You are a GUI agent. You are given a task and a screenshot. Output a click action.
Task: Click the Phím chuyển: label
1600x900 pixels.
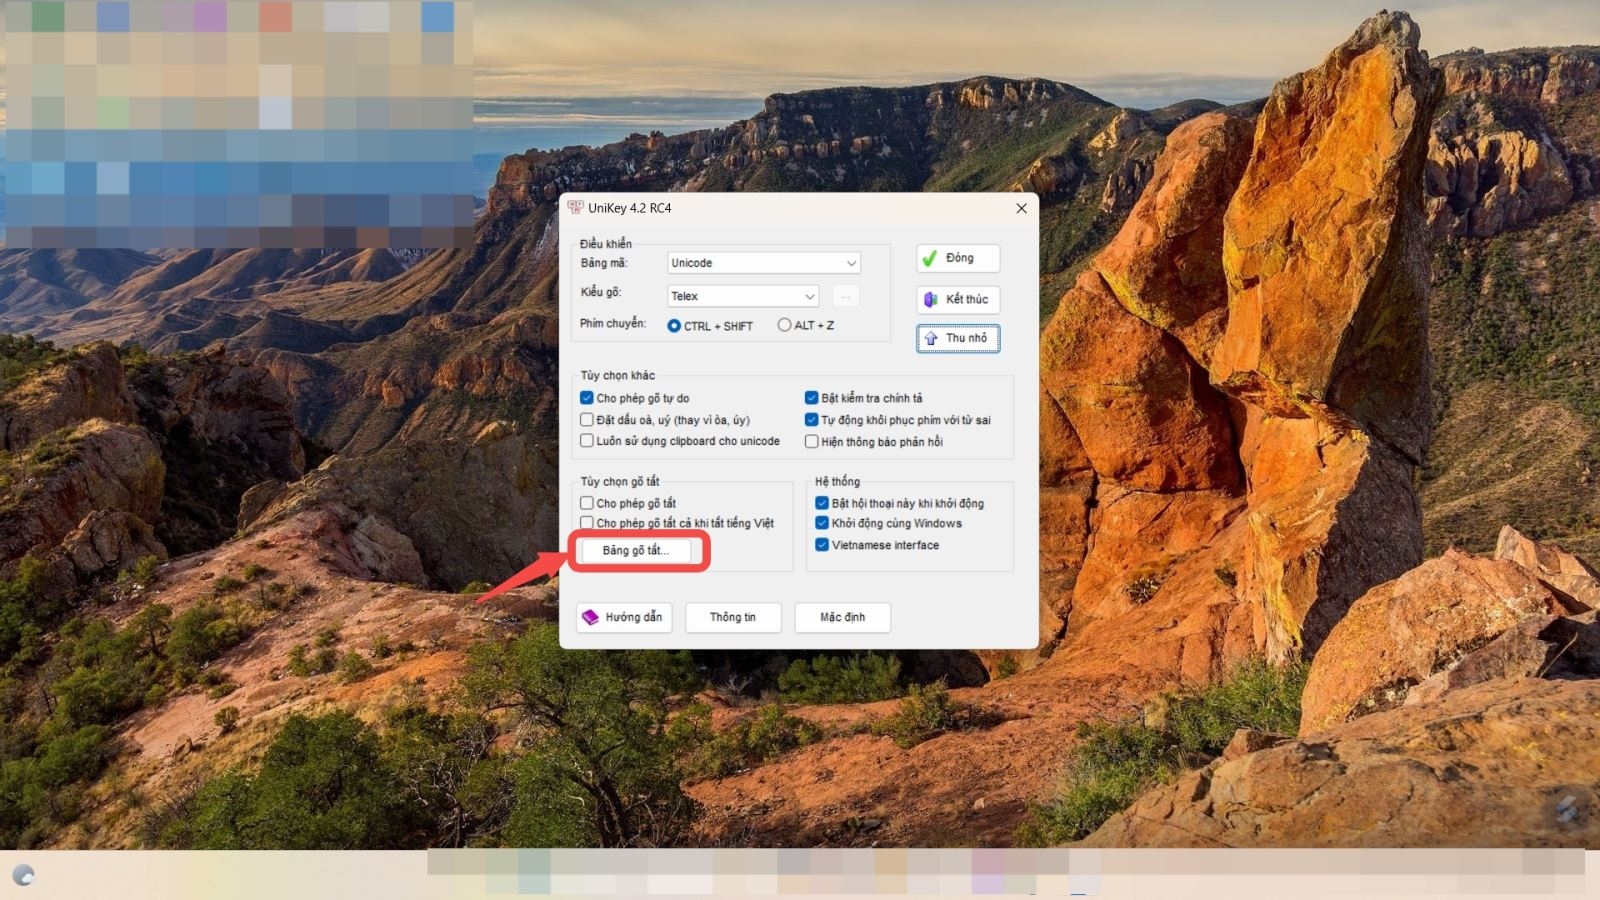click(x=613, y=324)
